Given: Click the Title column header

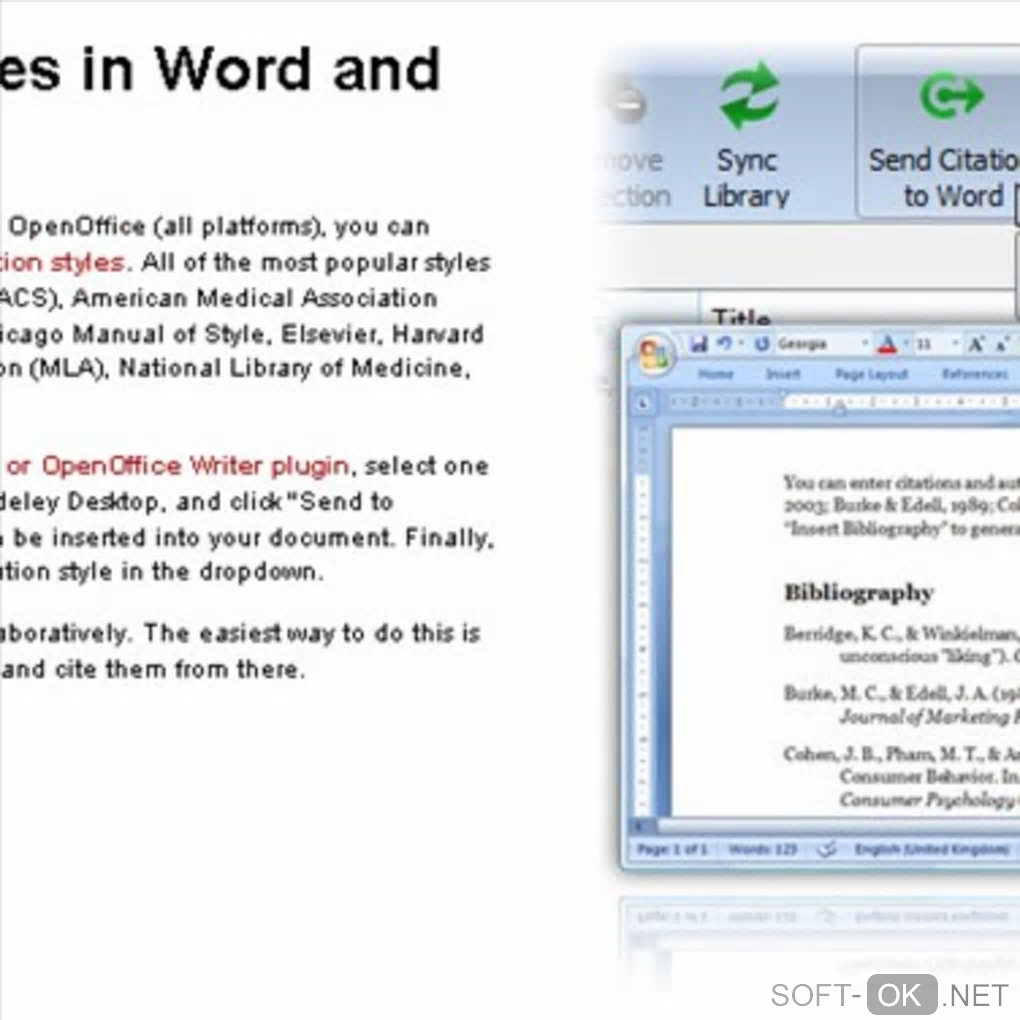Looking at the screenshot, I should [x=742, y=317].
